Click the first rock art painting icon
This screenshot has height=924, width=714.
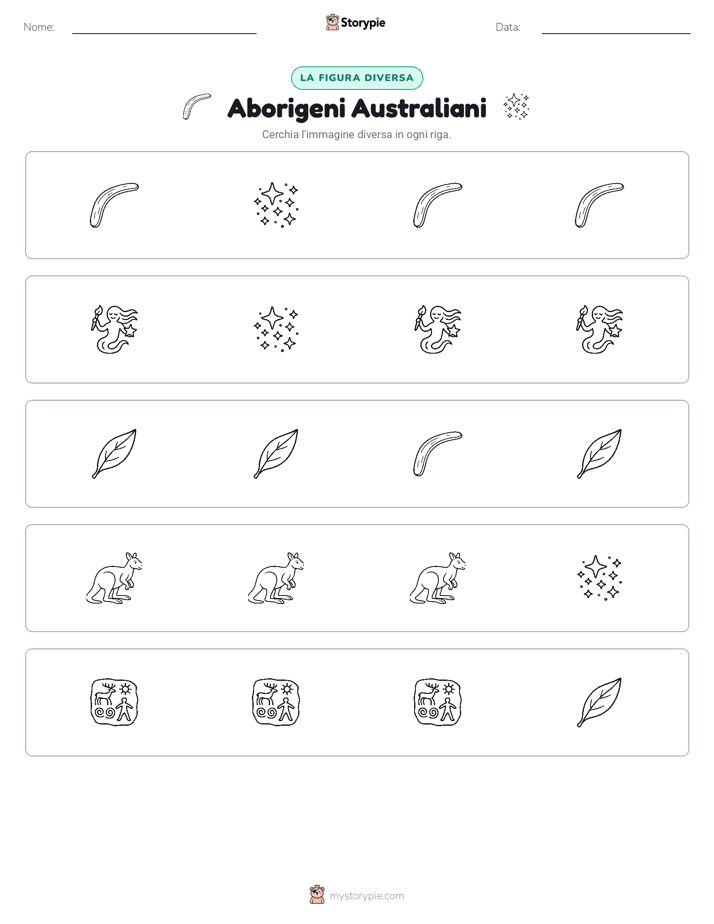114,702
